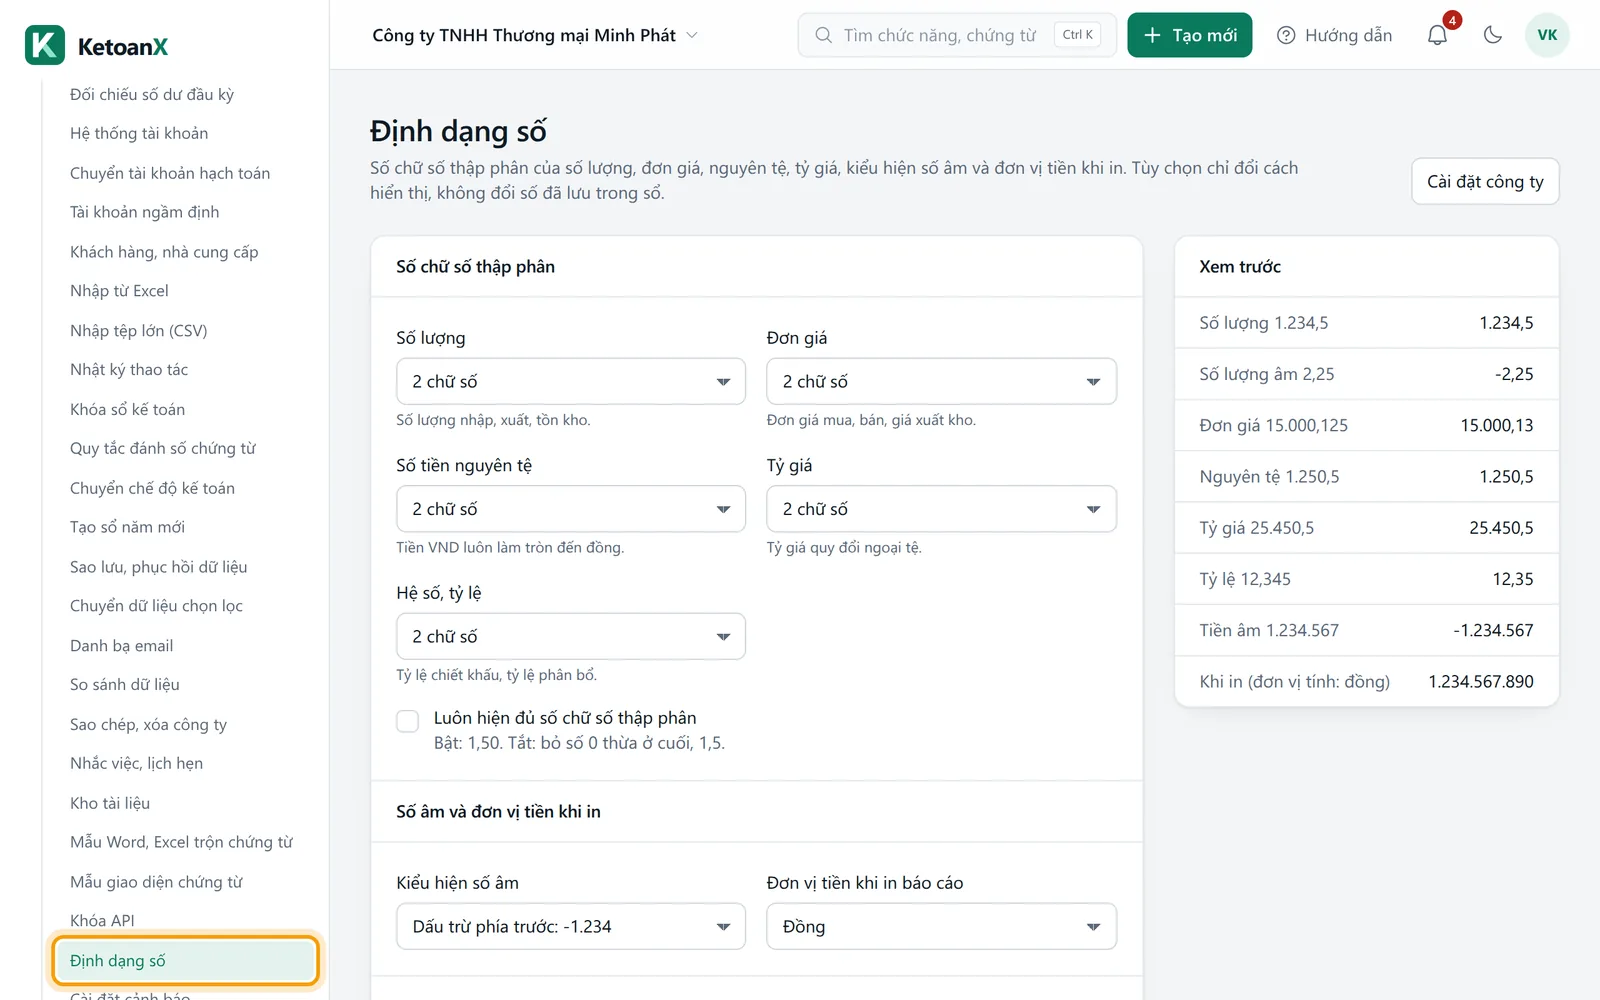This screenshot has height=1000, width=1600.
Task: Focus the Tìm chức năng, chứng từ search field
Action: click(x=957, y=35)
